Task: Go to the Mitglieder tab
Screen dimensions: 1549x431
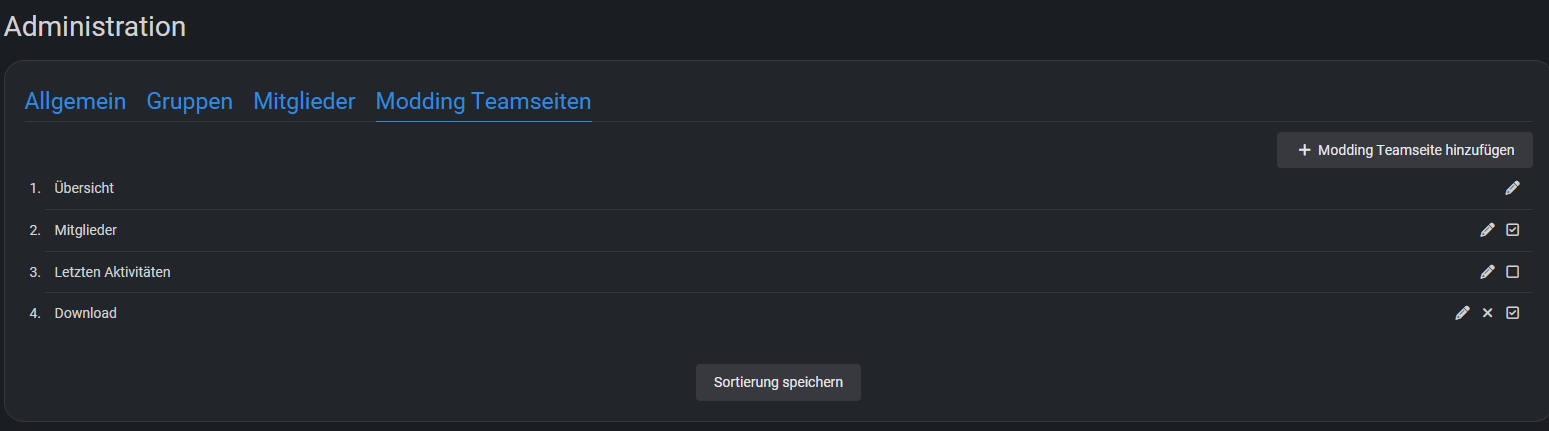Action: (304, 101)
